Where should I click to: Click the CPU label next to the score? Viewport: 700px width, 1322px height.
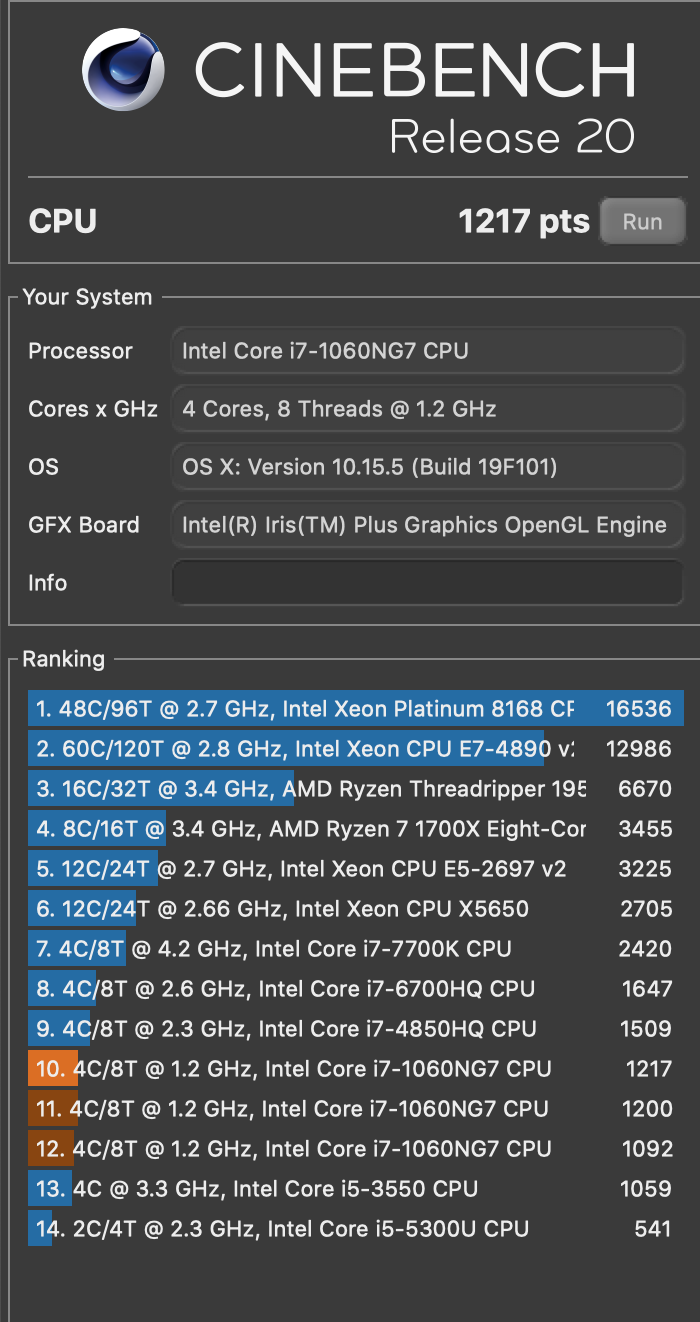click(x=63, y=221)
